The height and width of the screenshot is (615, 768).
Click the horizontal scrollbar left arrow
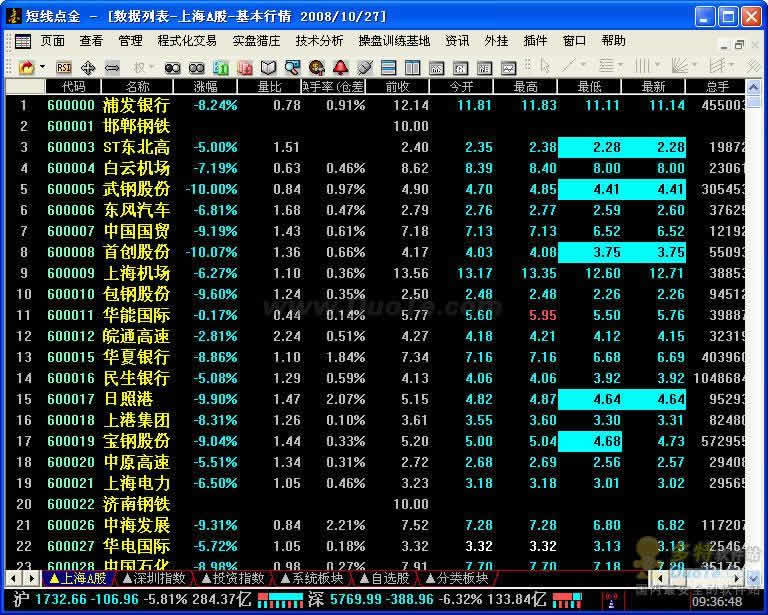point(659,579)
